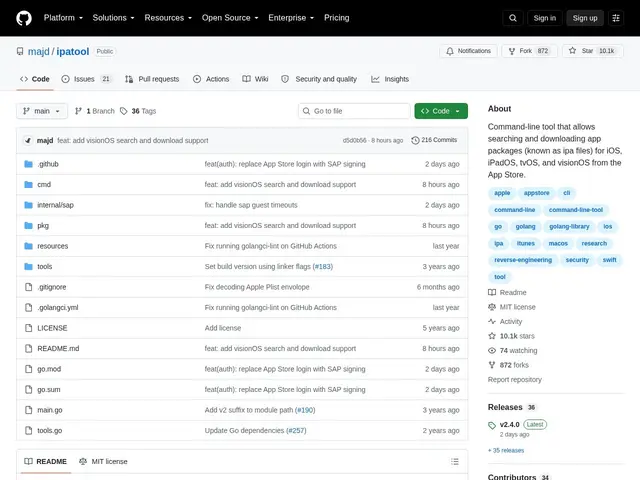Click the star icon beside 10.1k stars
The width and height of the screenshot is (640, 480).
tap(492, 336)
